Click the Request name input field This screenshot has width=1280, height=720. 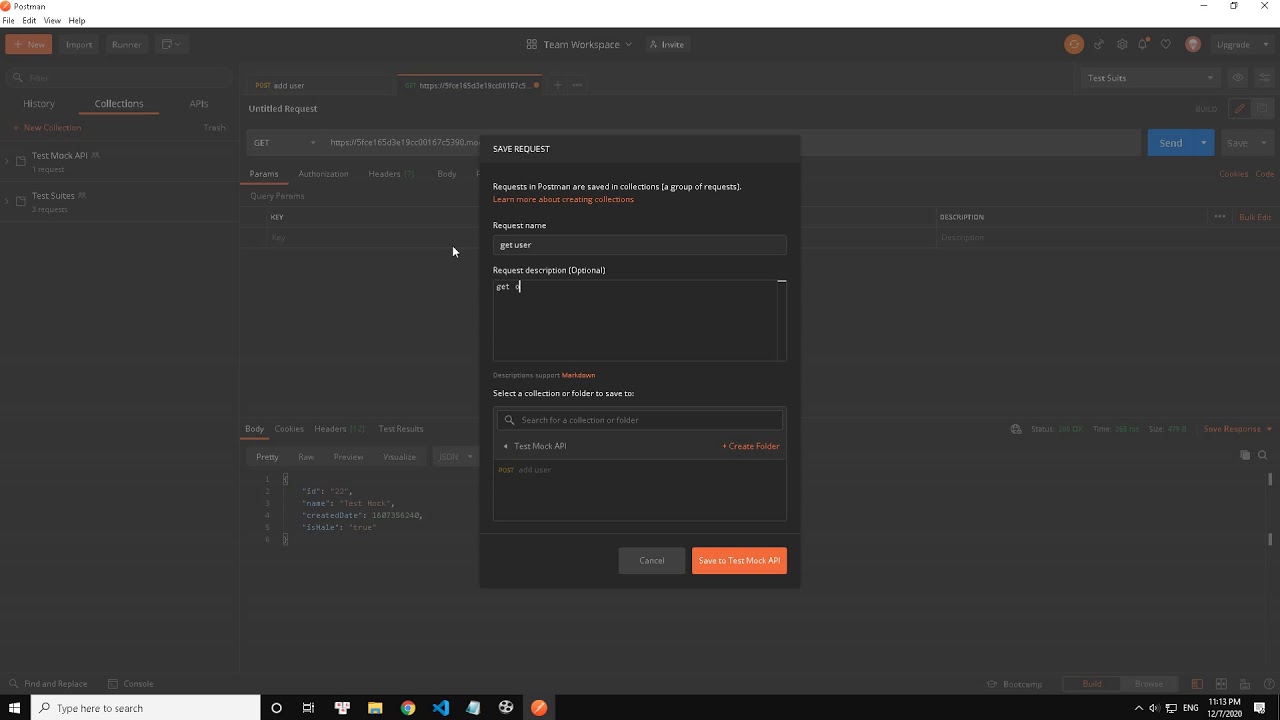(640, 245)
